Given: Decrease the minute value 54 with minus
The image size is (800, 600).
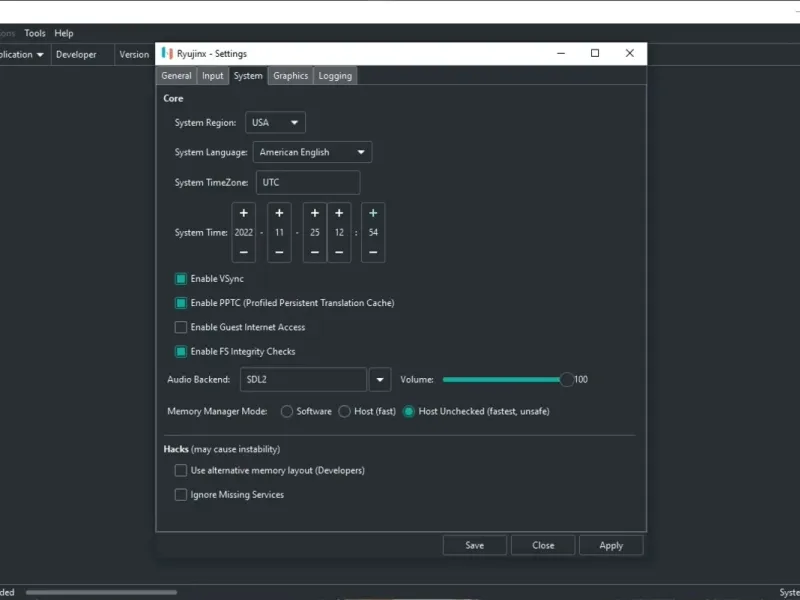Looking at the screenshot, I should tap(373, 252).
